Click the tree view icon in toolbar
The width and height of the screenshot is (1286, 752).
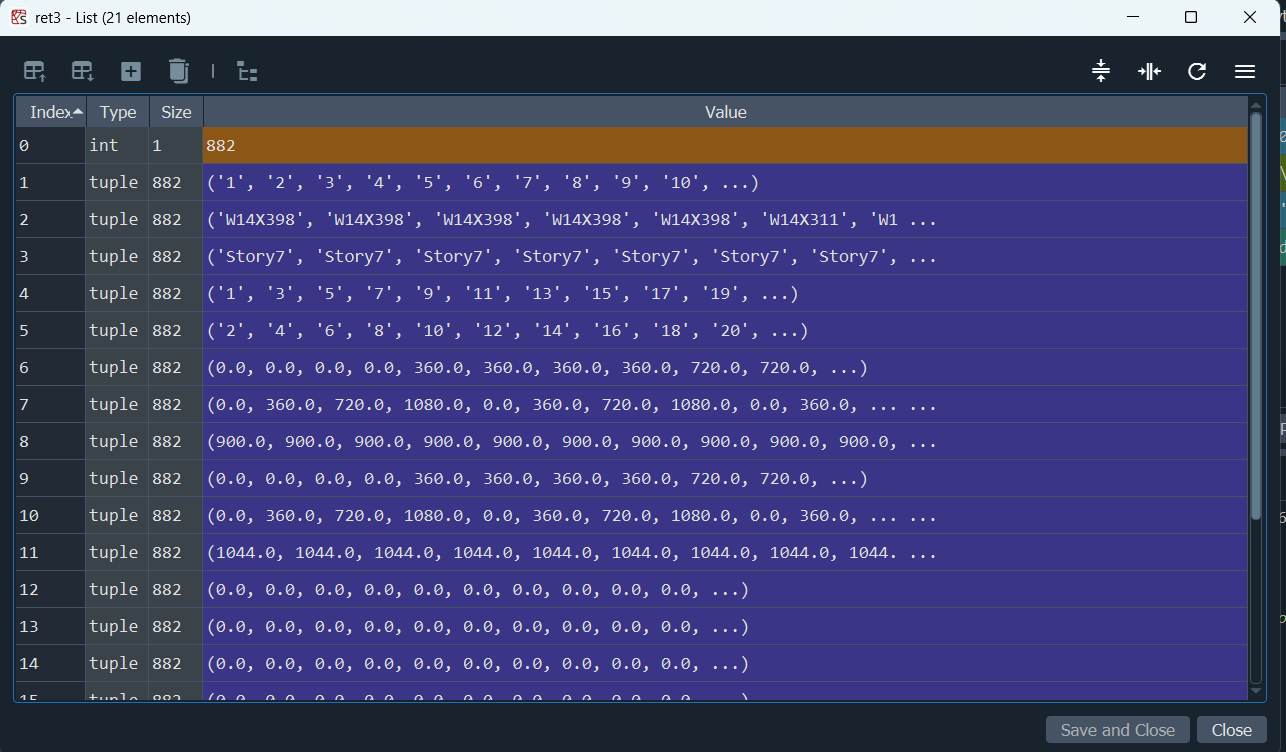247,71
